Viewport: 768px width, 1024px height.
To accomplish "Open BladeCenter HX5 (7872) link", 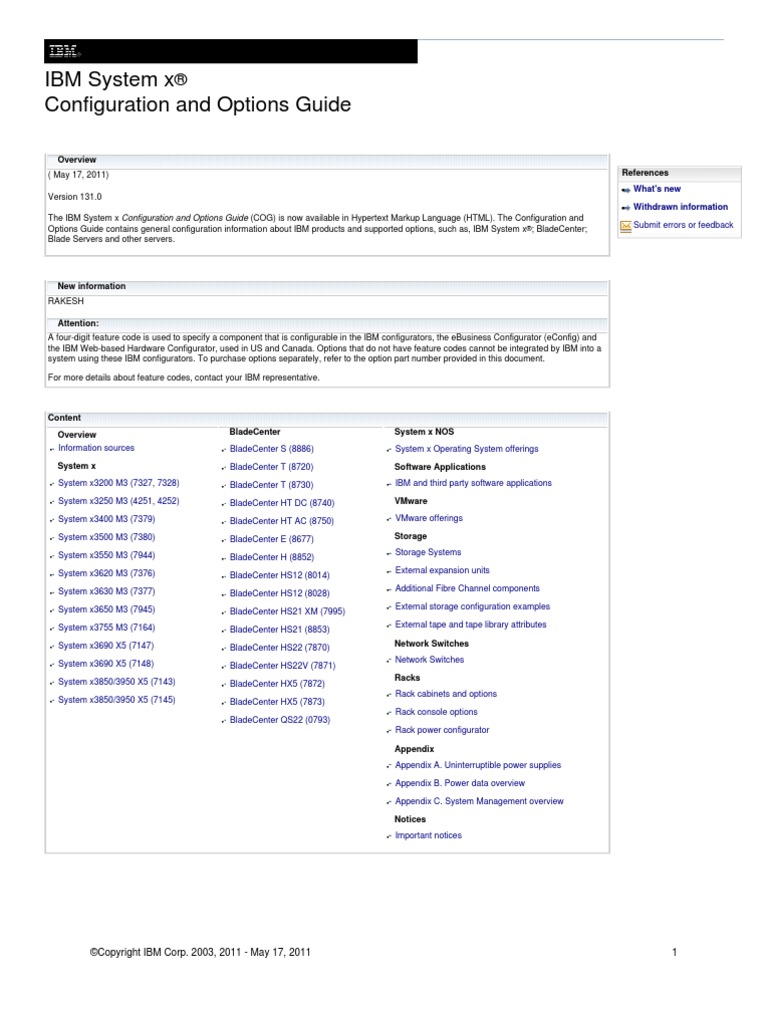I will click(277, 684).
